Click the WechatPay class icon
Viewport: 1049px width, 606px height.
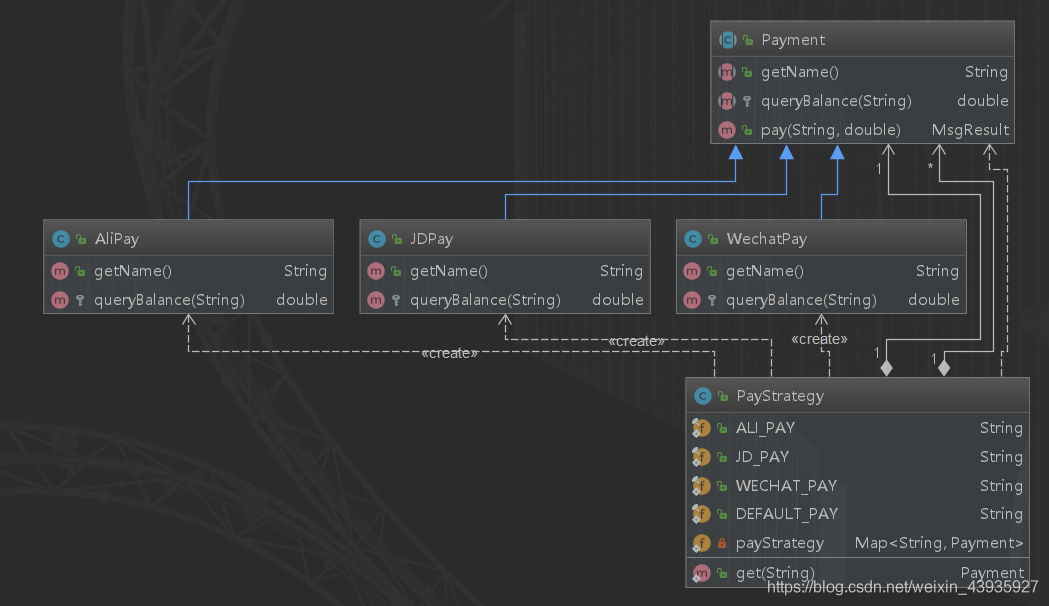pyautogui.click(x=692, y=239)
